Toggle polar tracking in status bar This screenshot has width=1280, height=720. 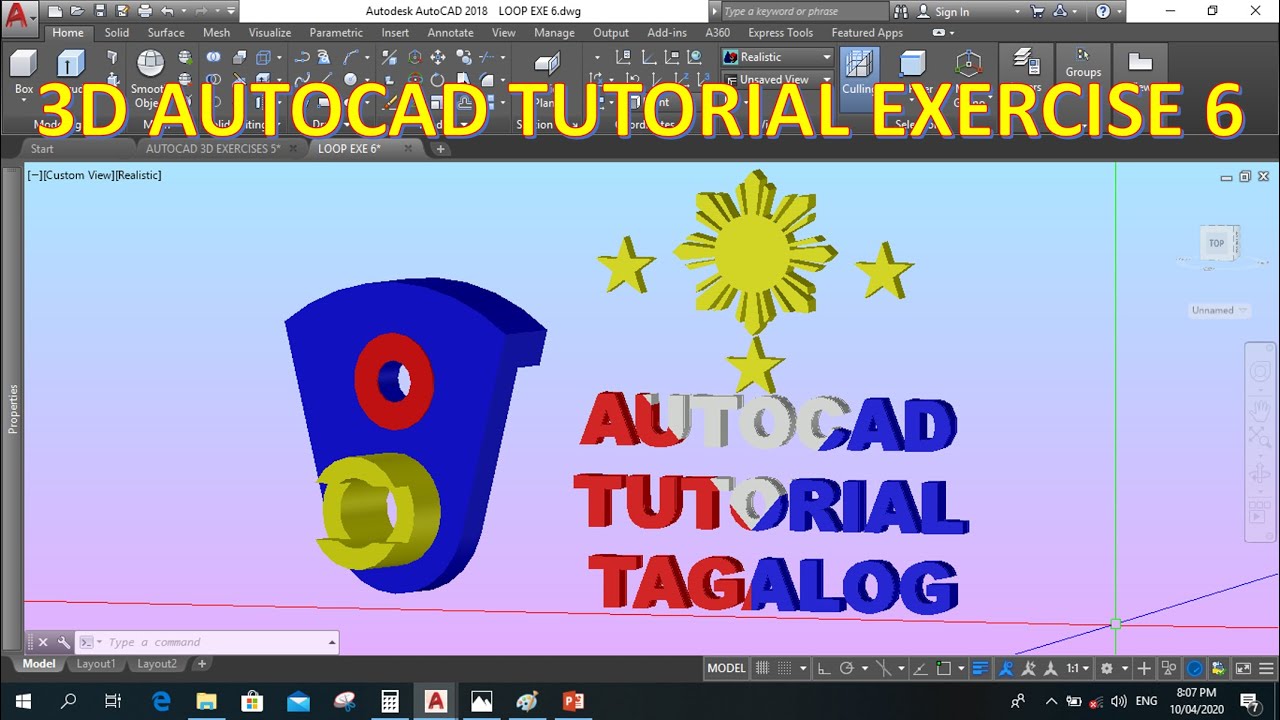coord(847,668)
